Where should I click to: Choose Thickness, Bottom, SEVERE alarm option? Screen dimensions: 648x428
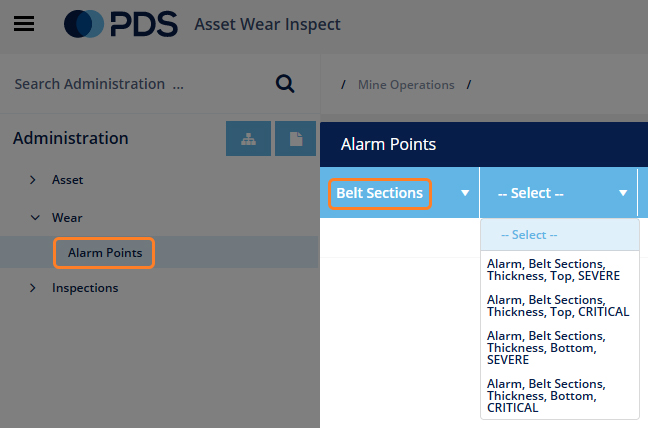pos(560,348)
